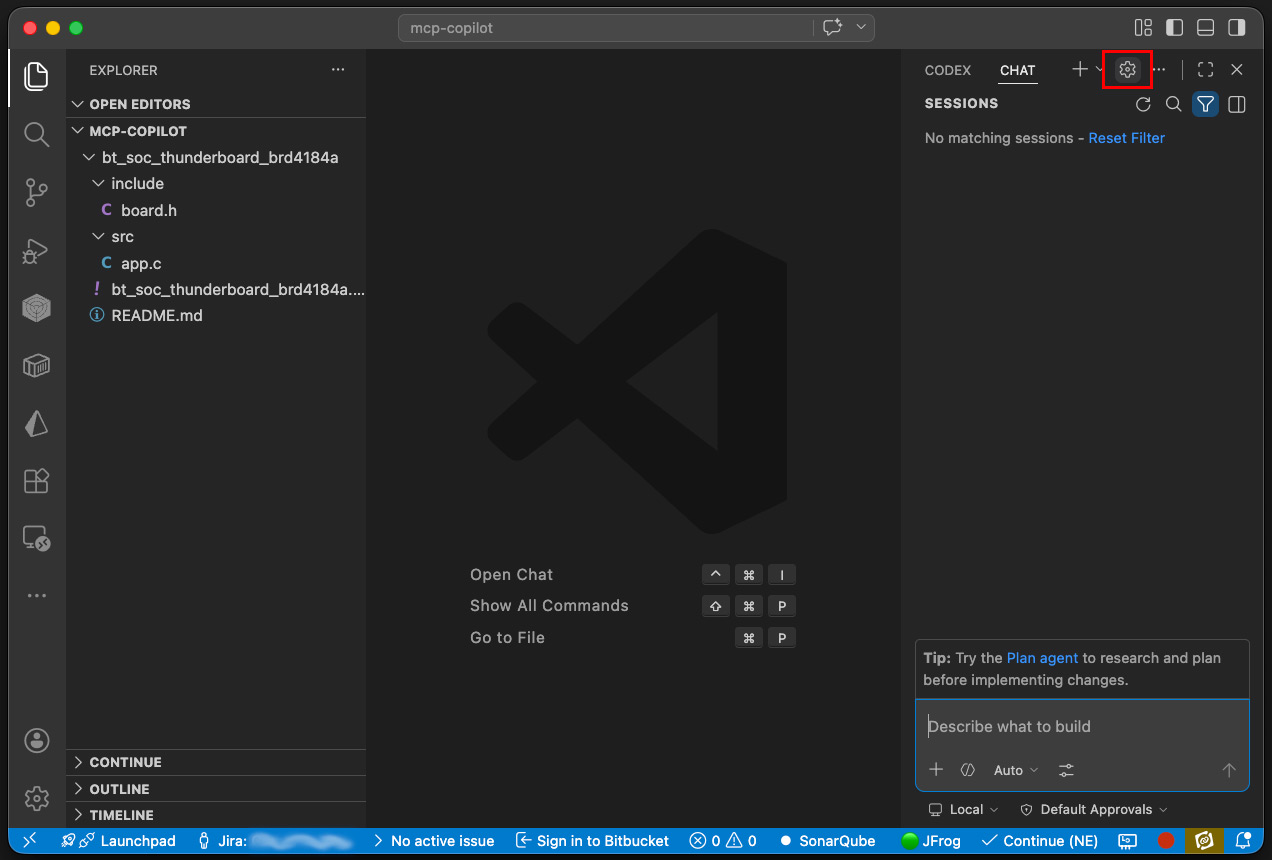Open the Search view in activity bar
This screenshot has width=1272, height=860.
point(37,135)
